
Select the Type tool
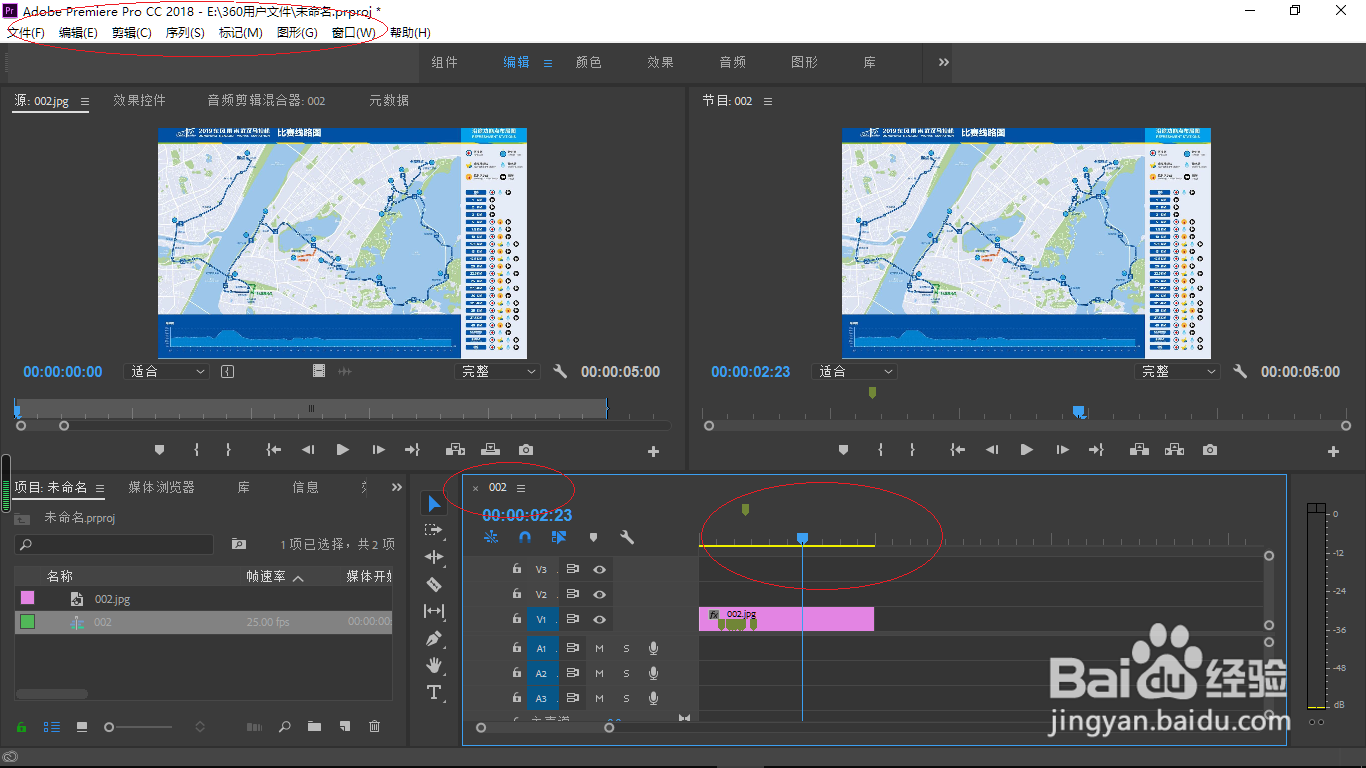pos(434,692)
